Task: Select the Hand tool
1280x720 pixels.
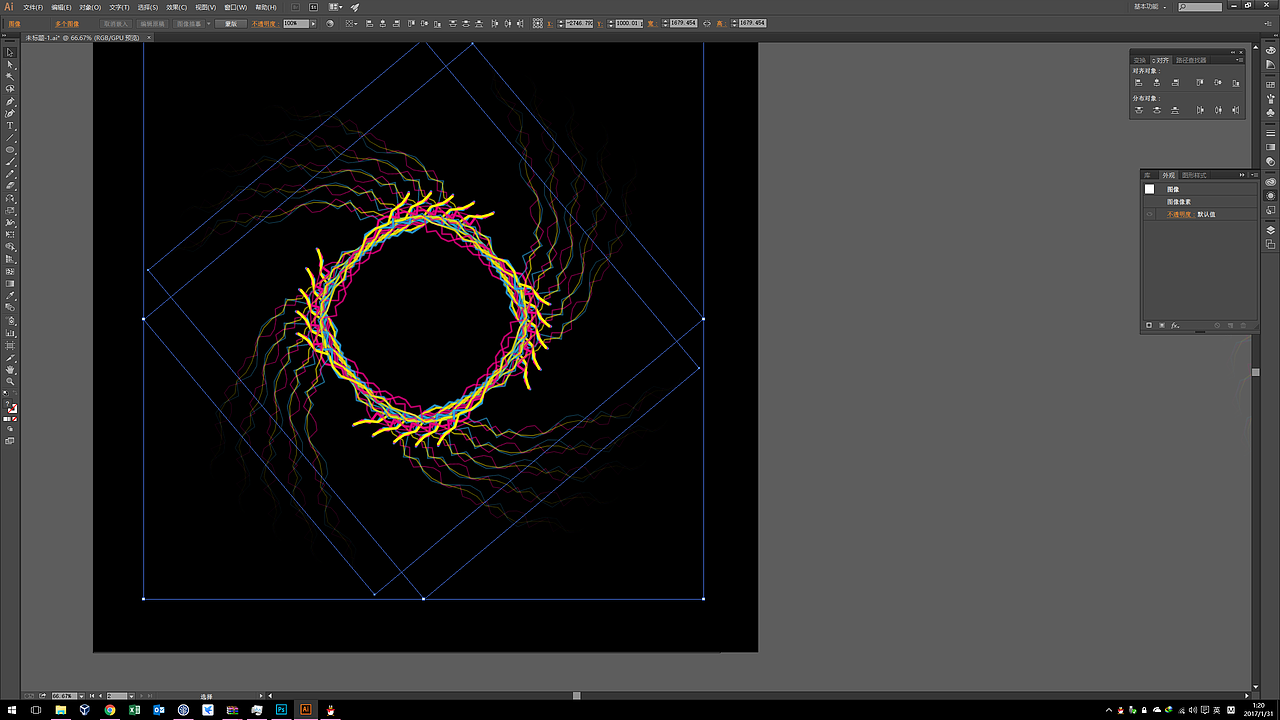Action: point(10,369)
